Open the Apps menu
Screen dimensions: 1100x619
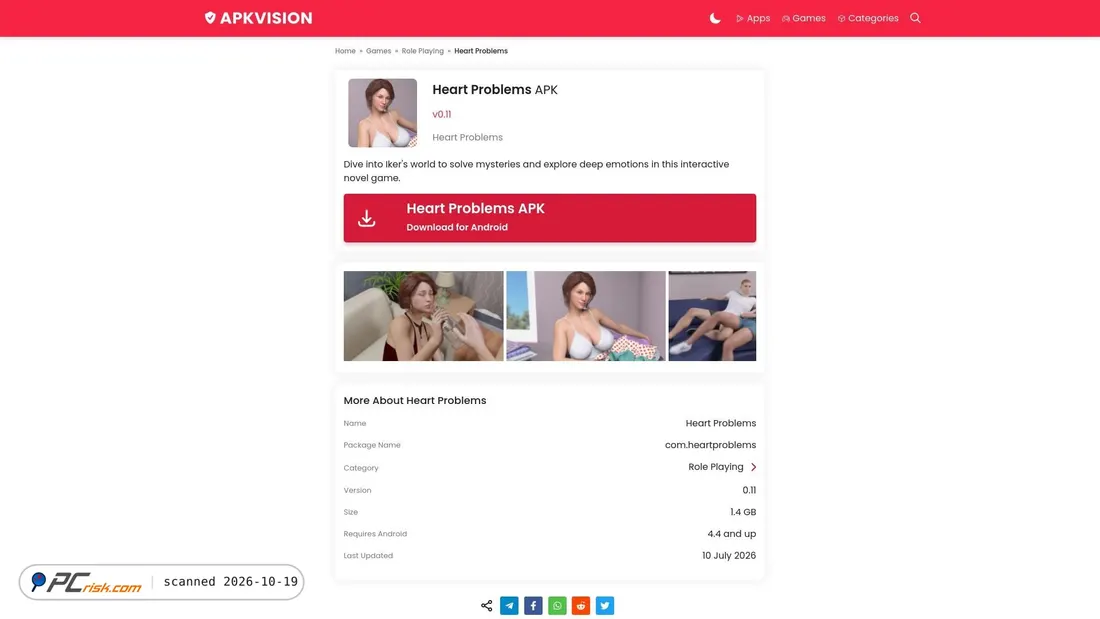coord(753,18)
